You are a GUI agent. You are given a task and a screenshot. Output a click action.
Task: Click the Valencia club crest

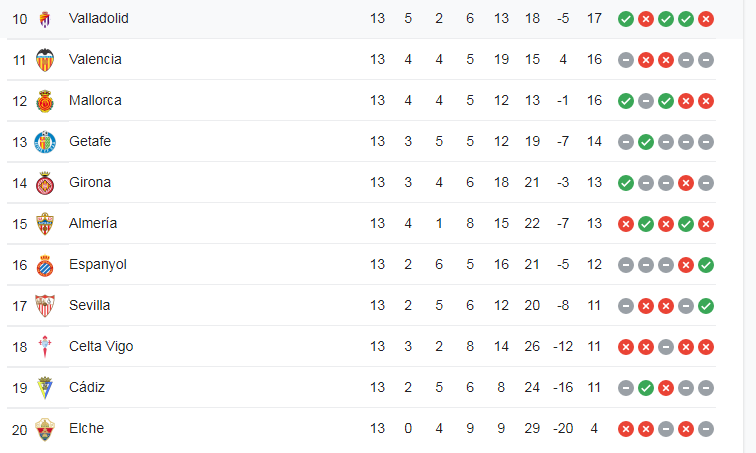(x=45, y=60)
